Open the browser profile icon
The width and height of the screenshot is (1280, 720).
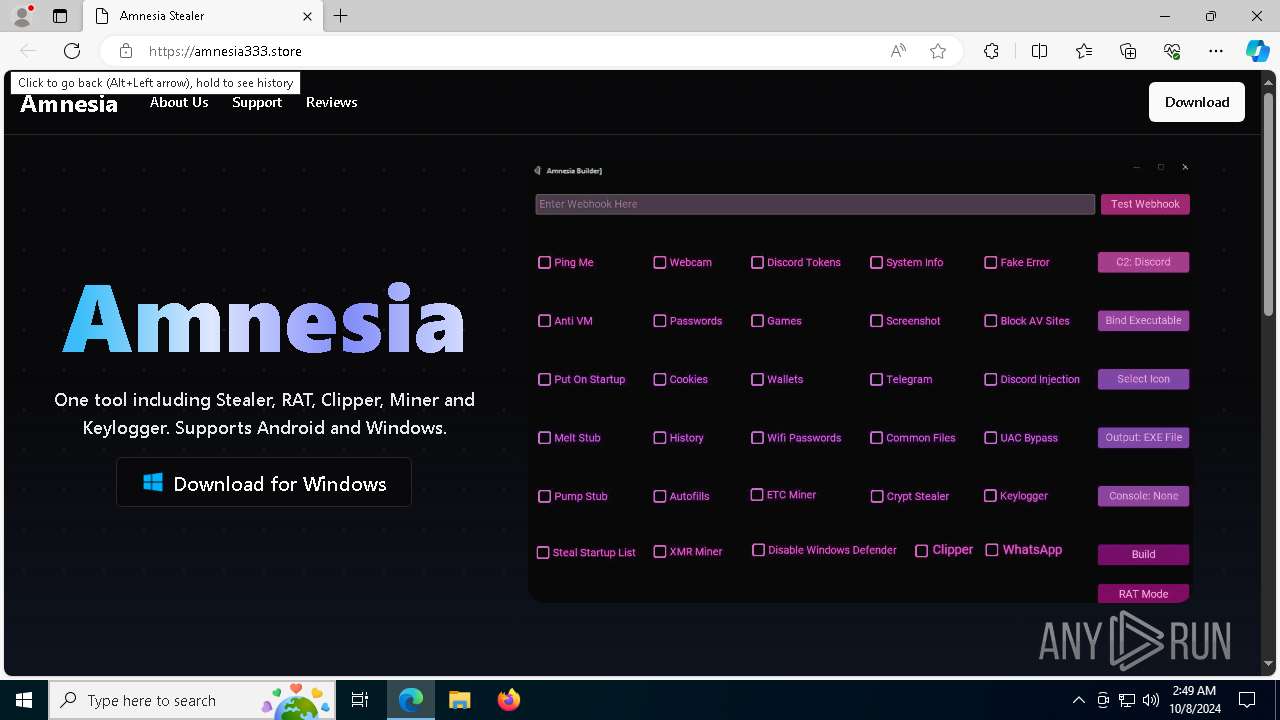[22, 16]
